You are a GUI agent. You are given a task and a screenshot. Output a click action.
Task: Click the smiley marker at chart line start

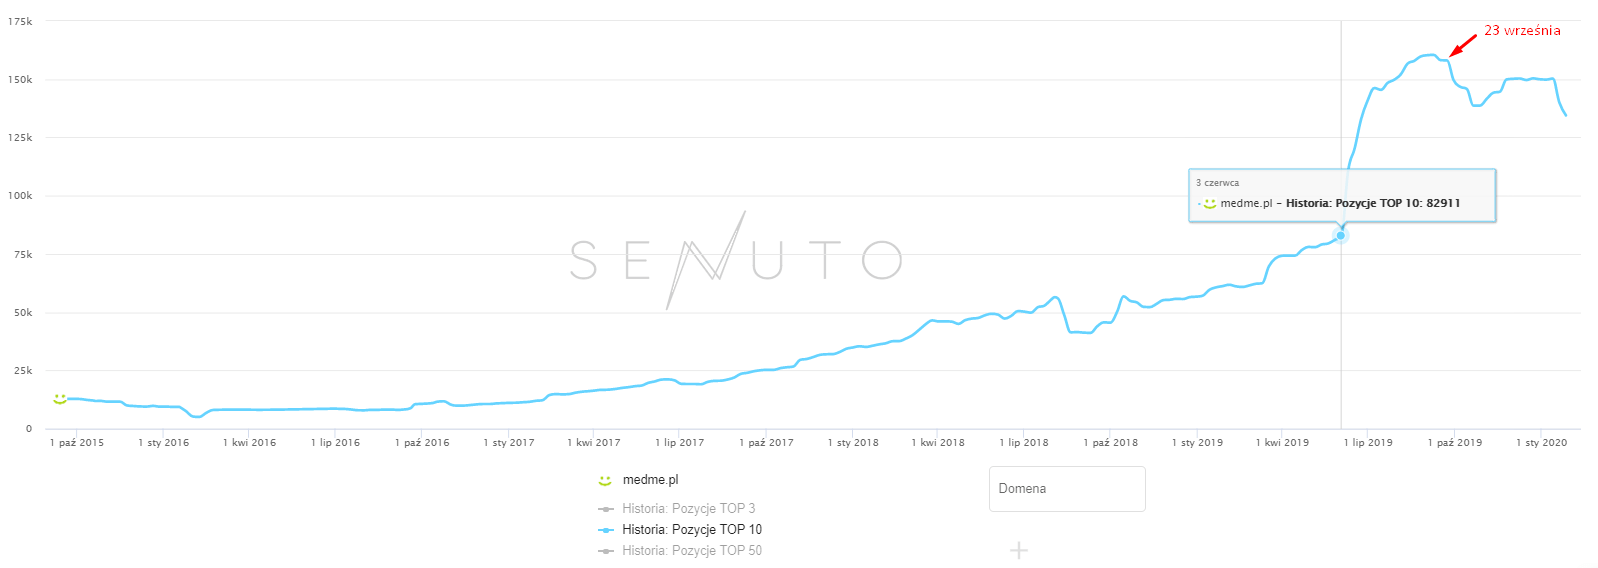click(60, 399)
